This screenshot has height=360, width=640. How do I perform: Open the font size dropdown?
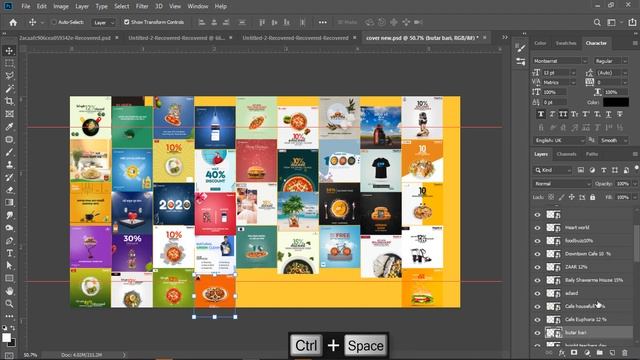point(573,73)
